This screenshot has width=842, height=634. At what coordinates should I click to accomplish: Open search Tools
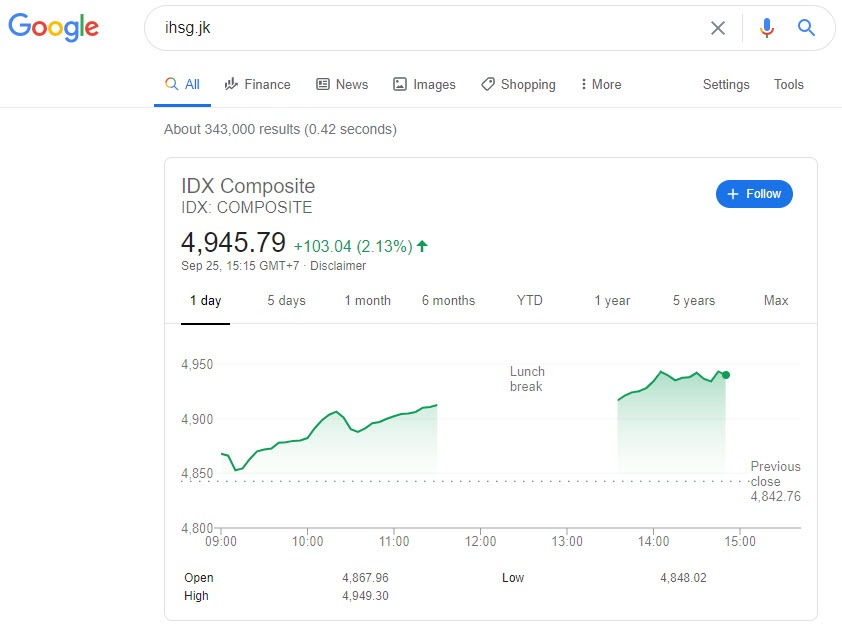click(x=788, y=84)
